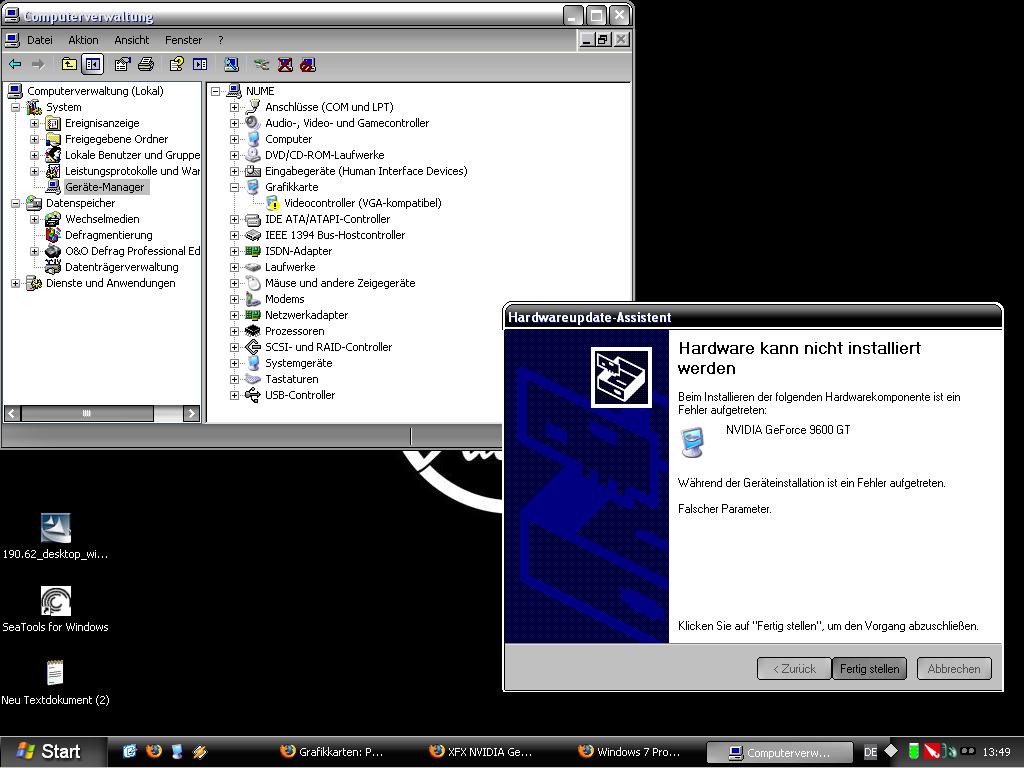Collapse the Datenspeicher node
The image size is (1024, 768).
(x=15, y=203)
